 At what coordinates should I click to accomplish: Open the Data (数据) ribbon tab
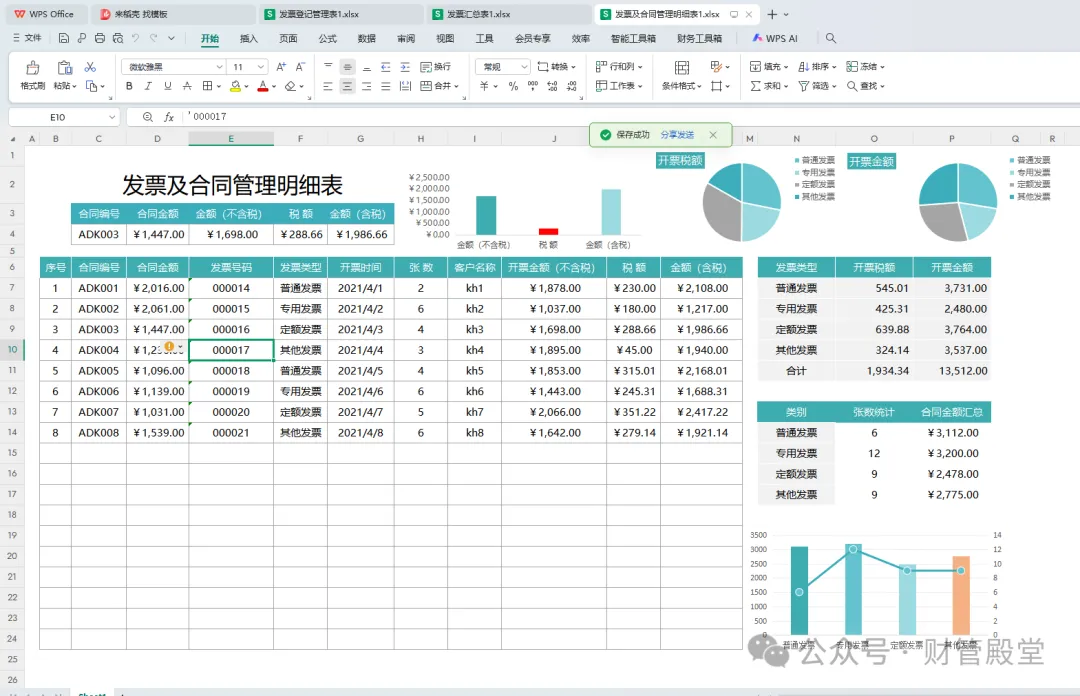click(x=366, y=39)
